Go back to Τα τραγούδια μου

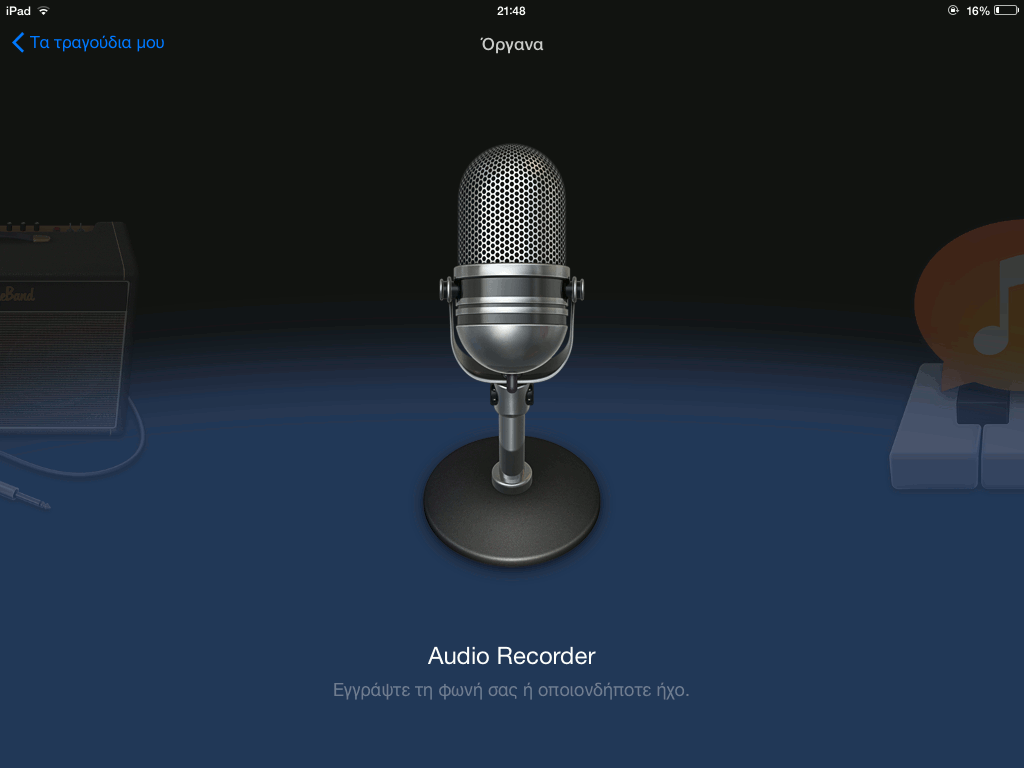88,42
